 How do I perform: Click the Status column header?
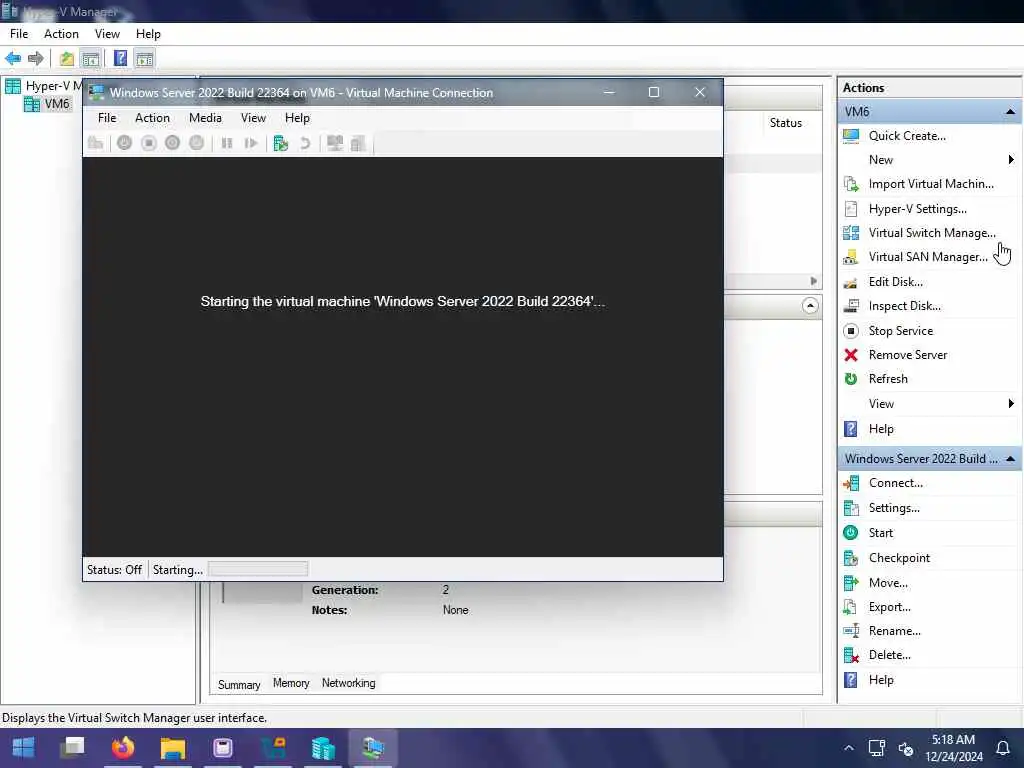point(786,123)
